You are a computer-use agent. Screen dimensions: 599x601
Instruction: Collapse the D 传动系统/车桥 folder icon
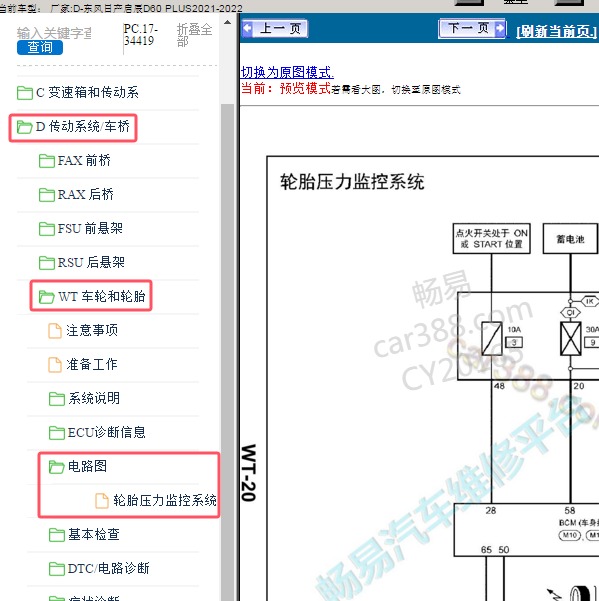(24, 127)
